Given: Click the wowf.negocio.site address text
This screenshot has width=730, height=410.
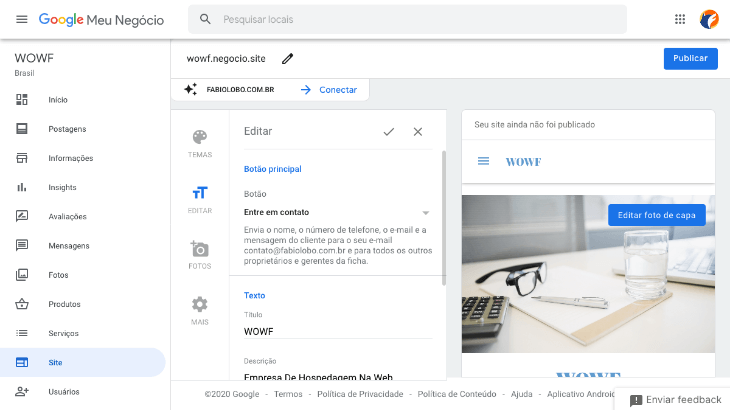Looking at the screenshot, I should (226, 59).
